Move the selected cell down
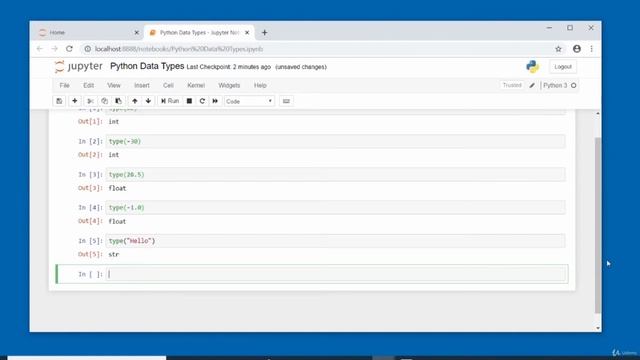This screenshot has height=360, width=640. click(148, 101)
